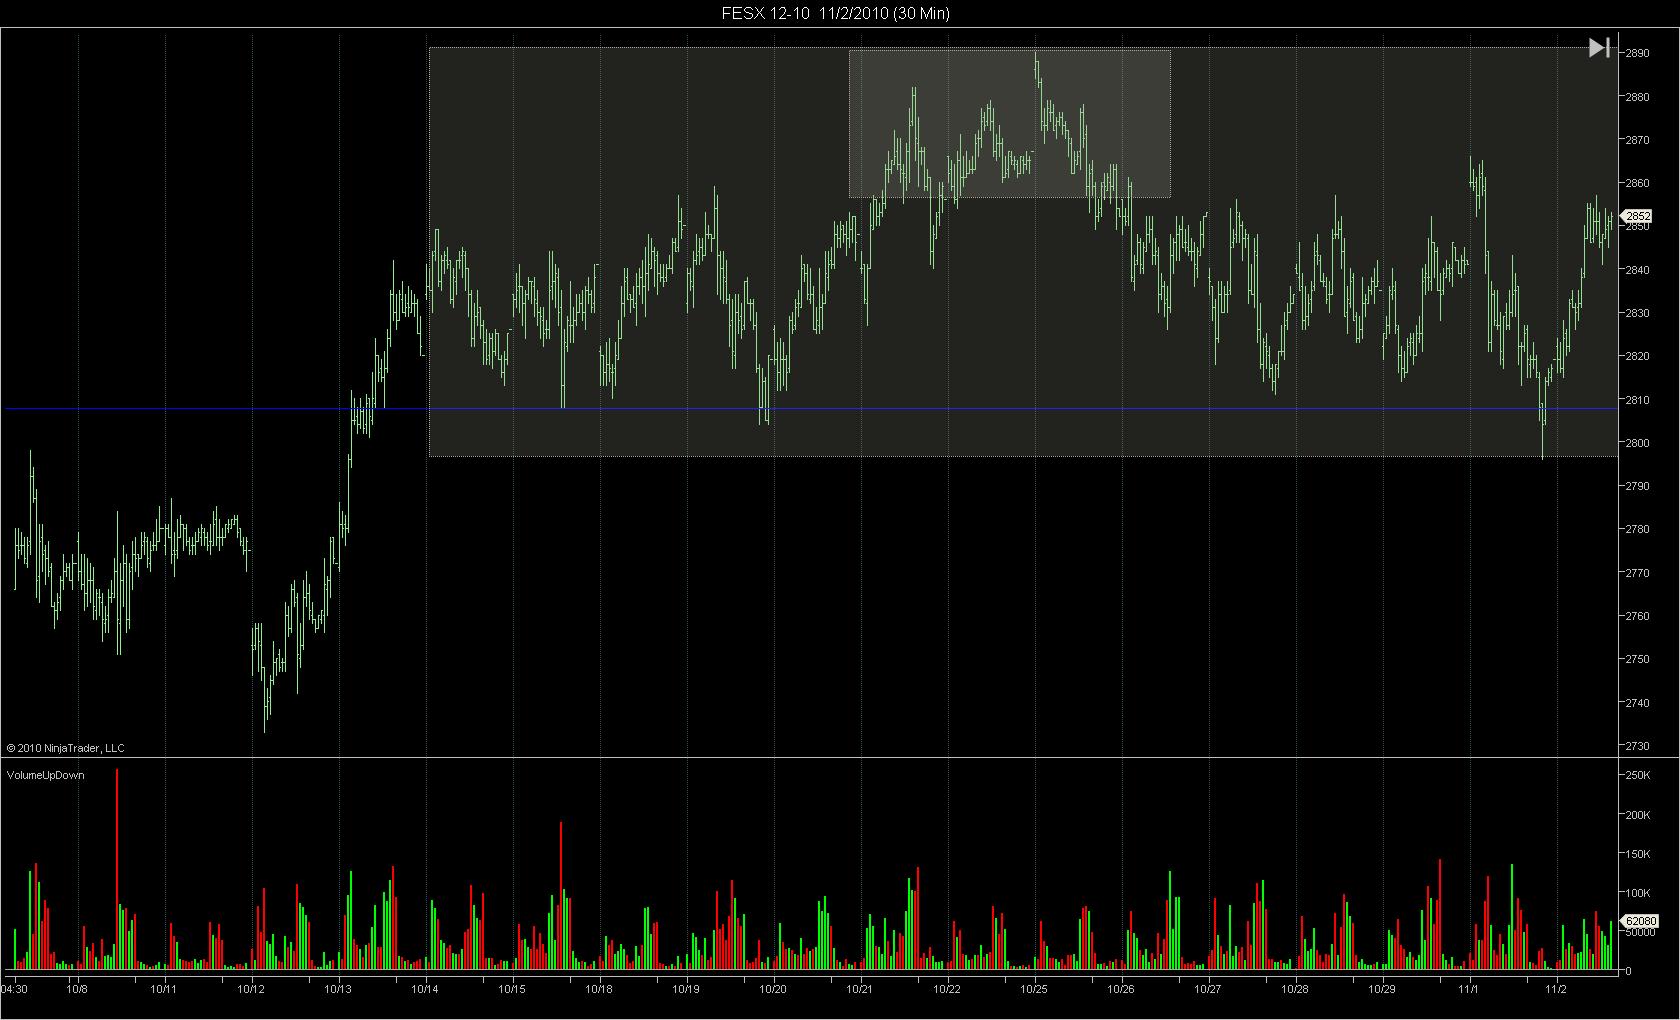The height and width of the screenshot is (1020, 1680).
Task: Click the FESX 12-10 chart title
Action: (836, 13)
